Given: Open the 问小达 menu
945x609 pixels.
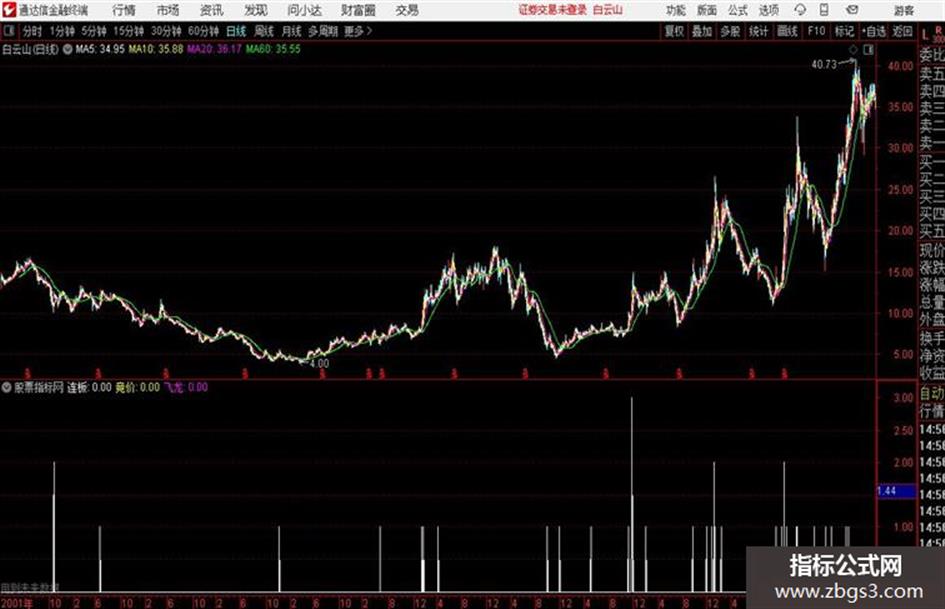Looking at the screenshot, I should 304,10.
